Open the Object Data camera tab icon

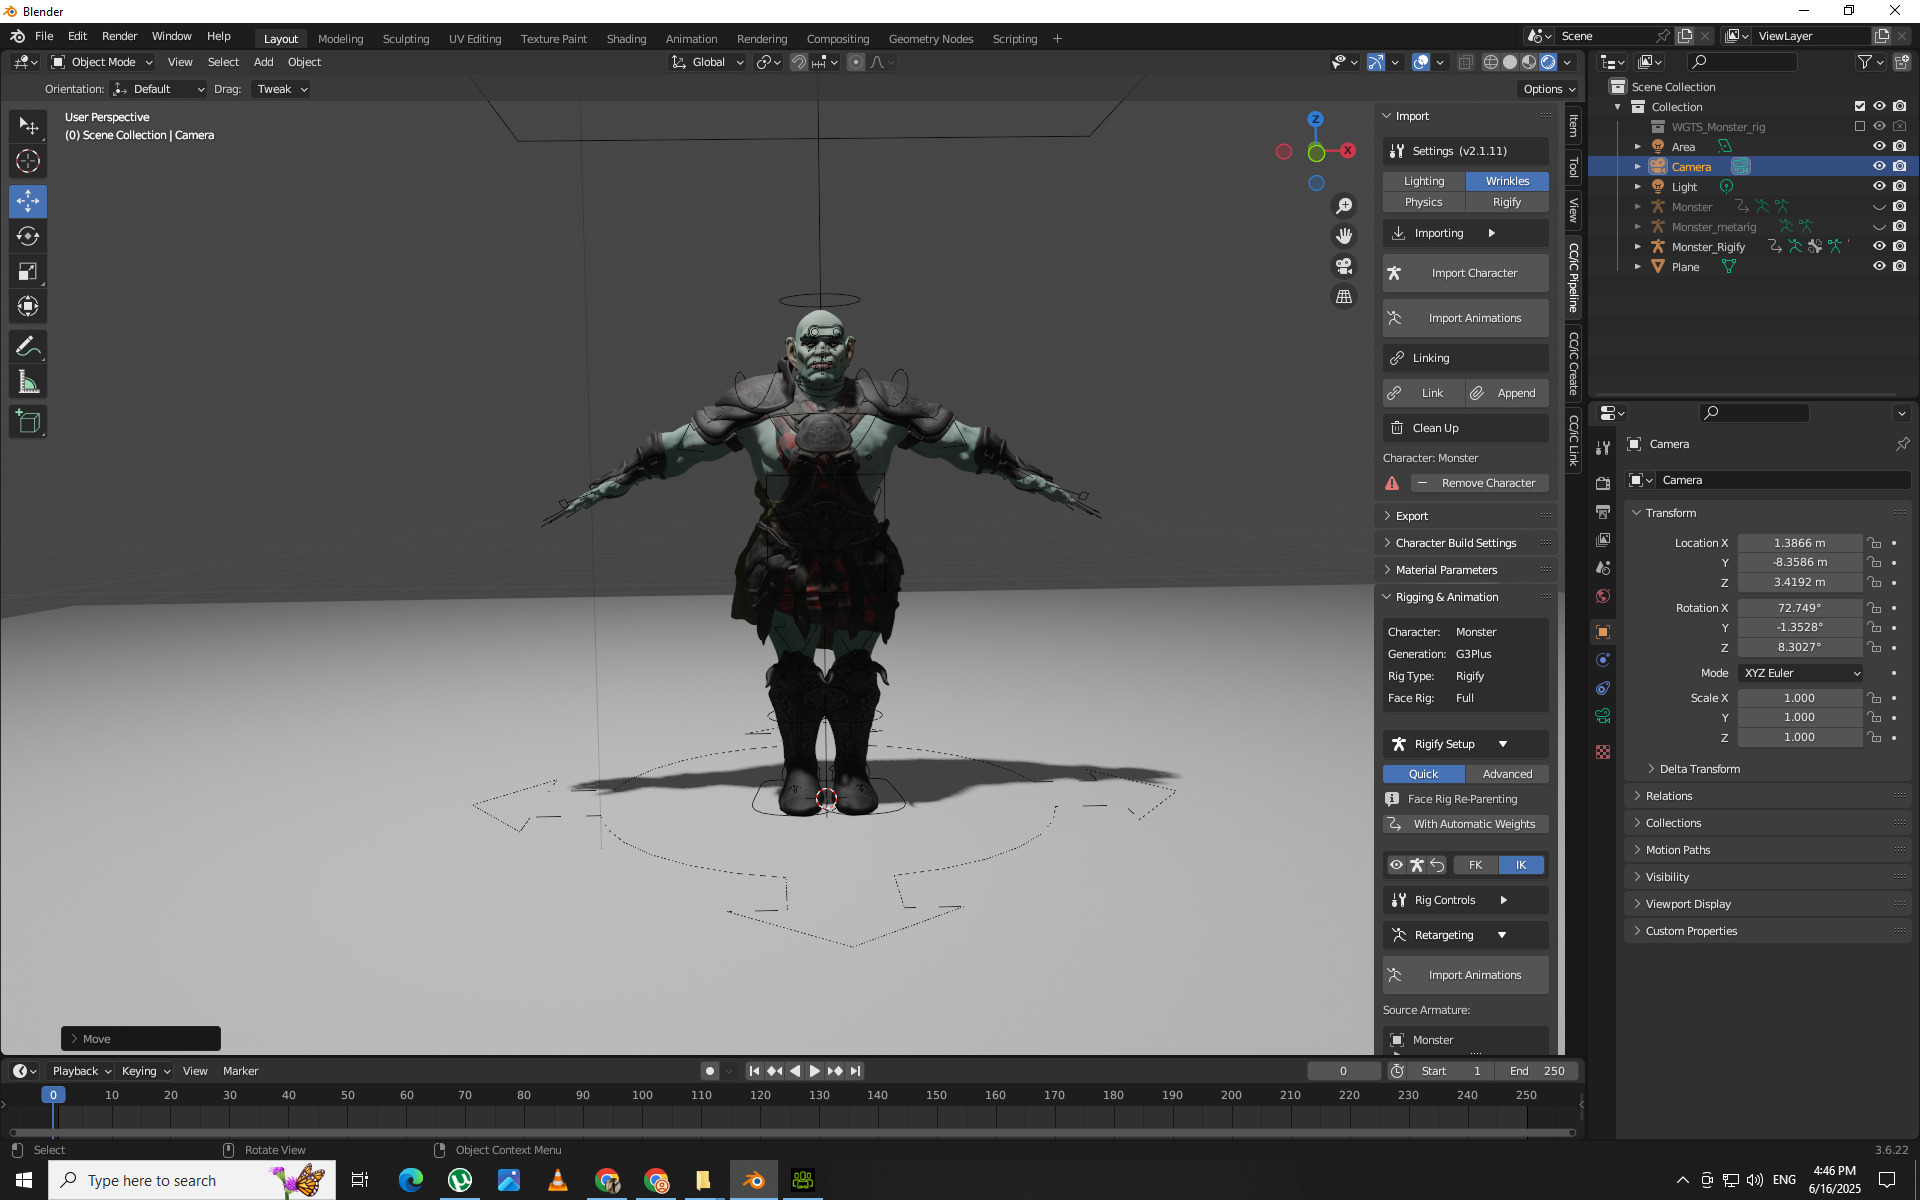click(1603, 716)
